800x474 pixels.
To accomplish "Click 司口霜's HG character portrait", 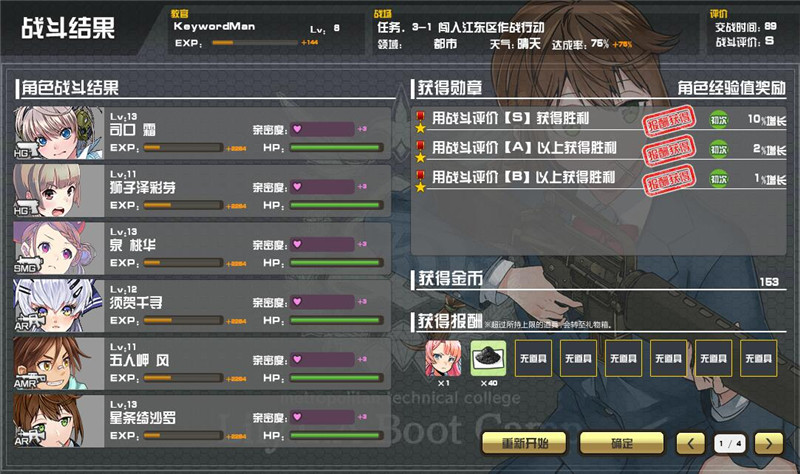I will click(x=59, y=133).
